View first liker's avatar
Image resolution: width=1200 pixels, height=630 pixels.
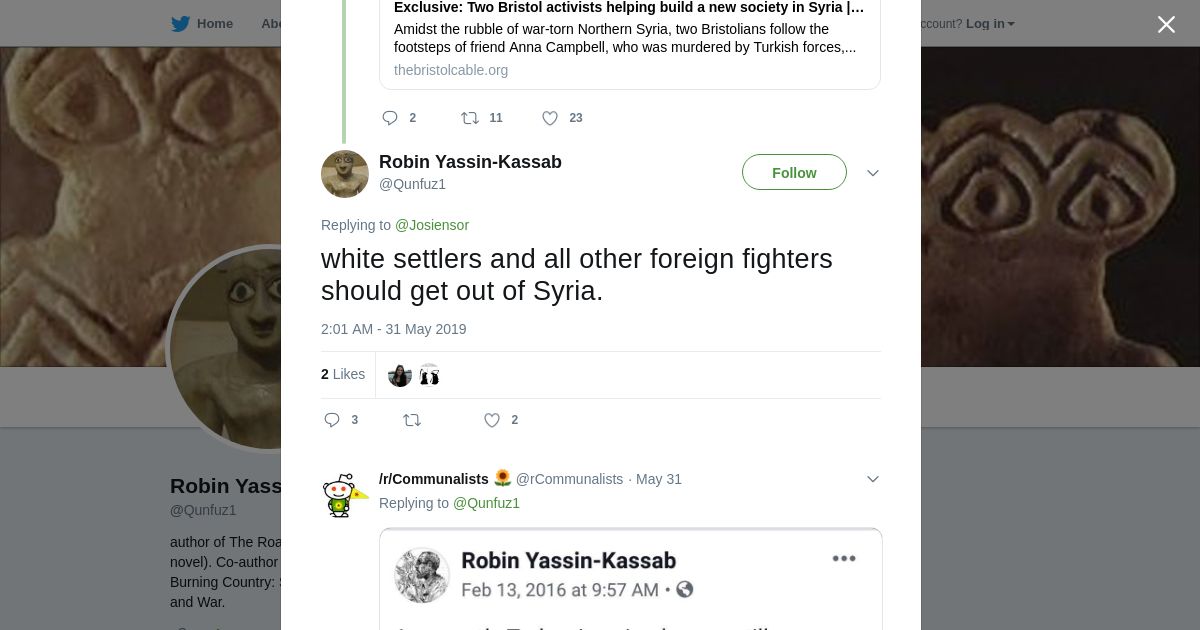pos(400,375)
